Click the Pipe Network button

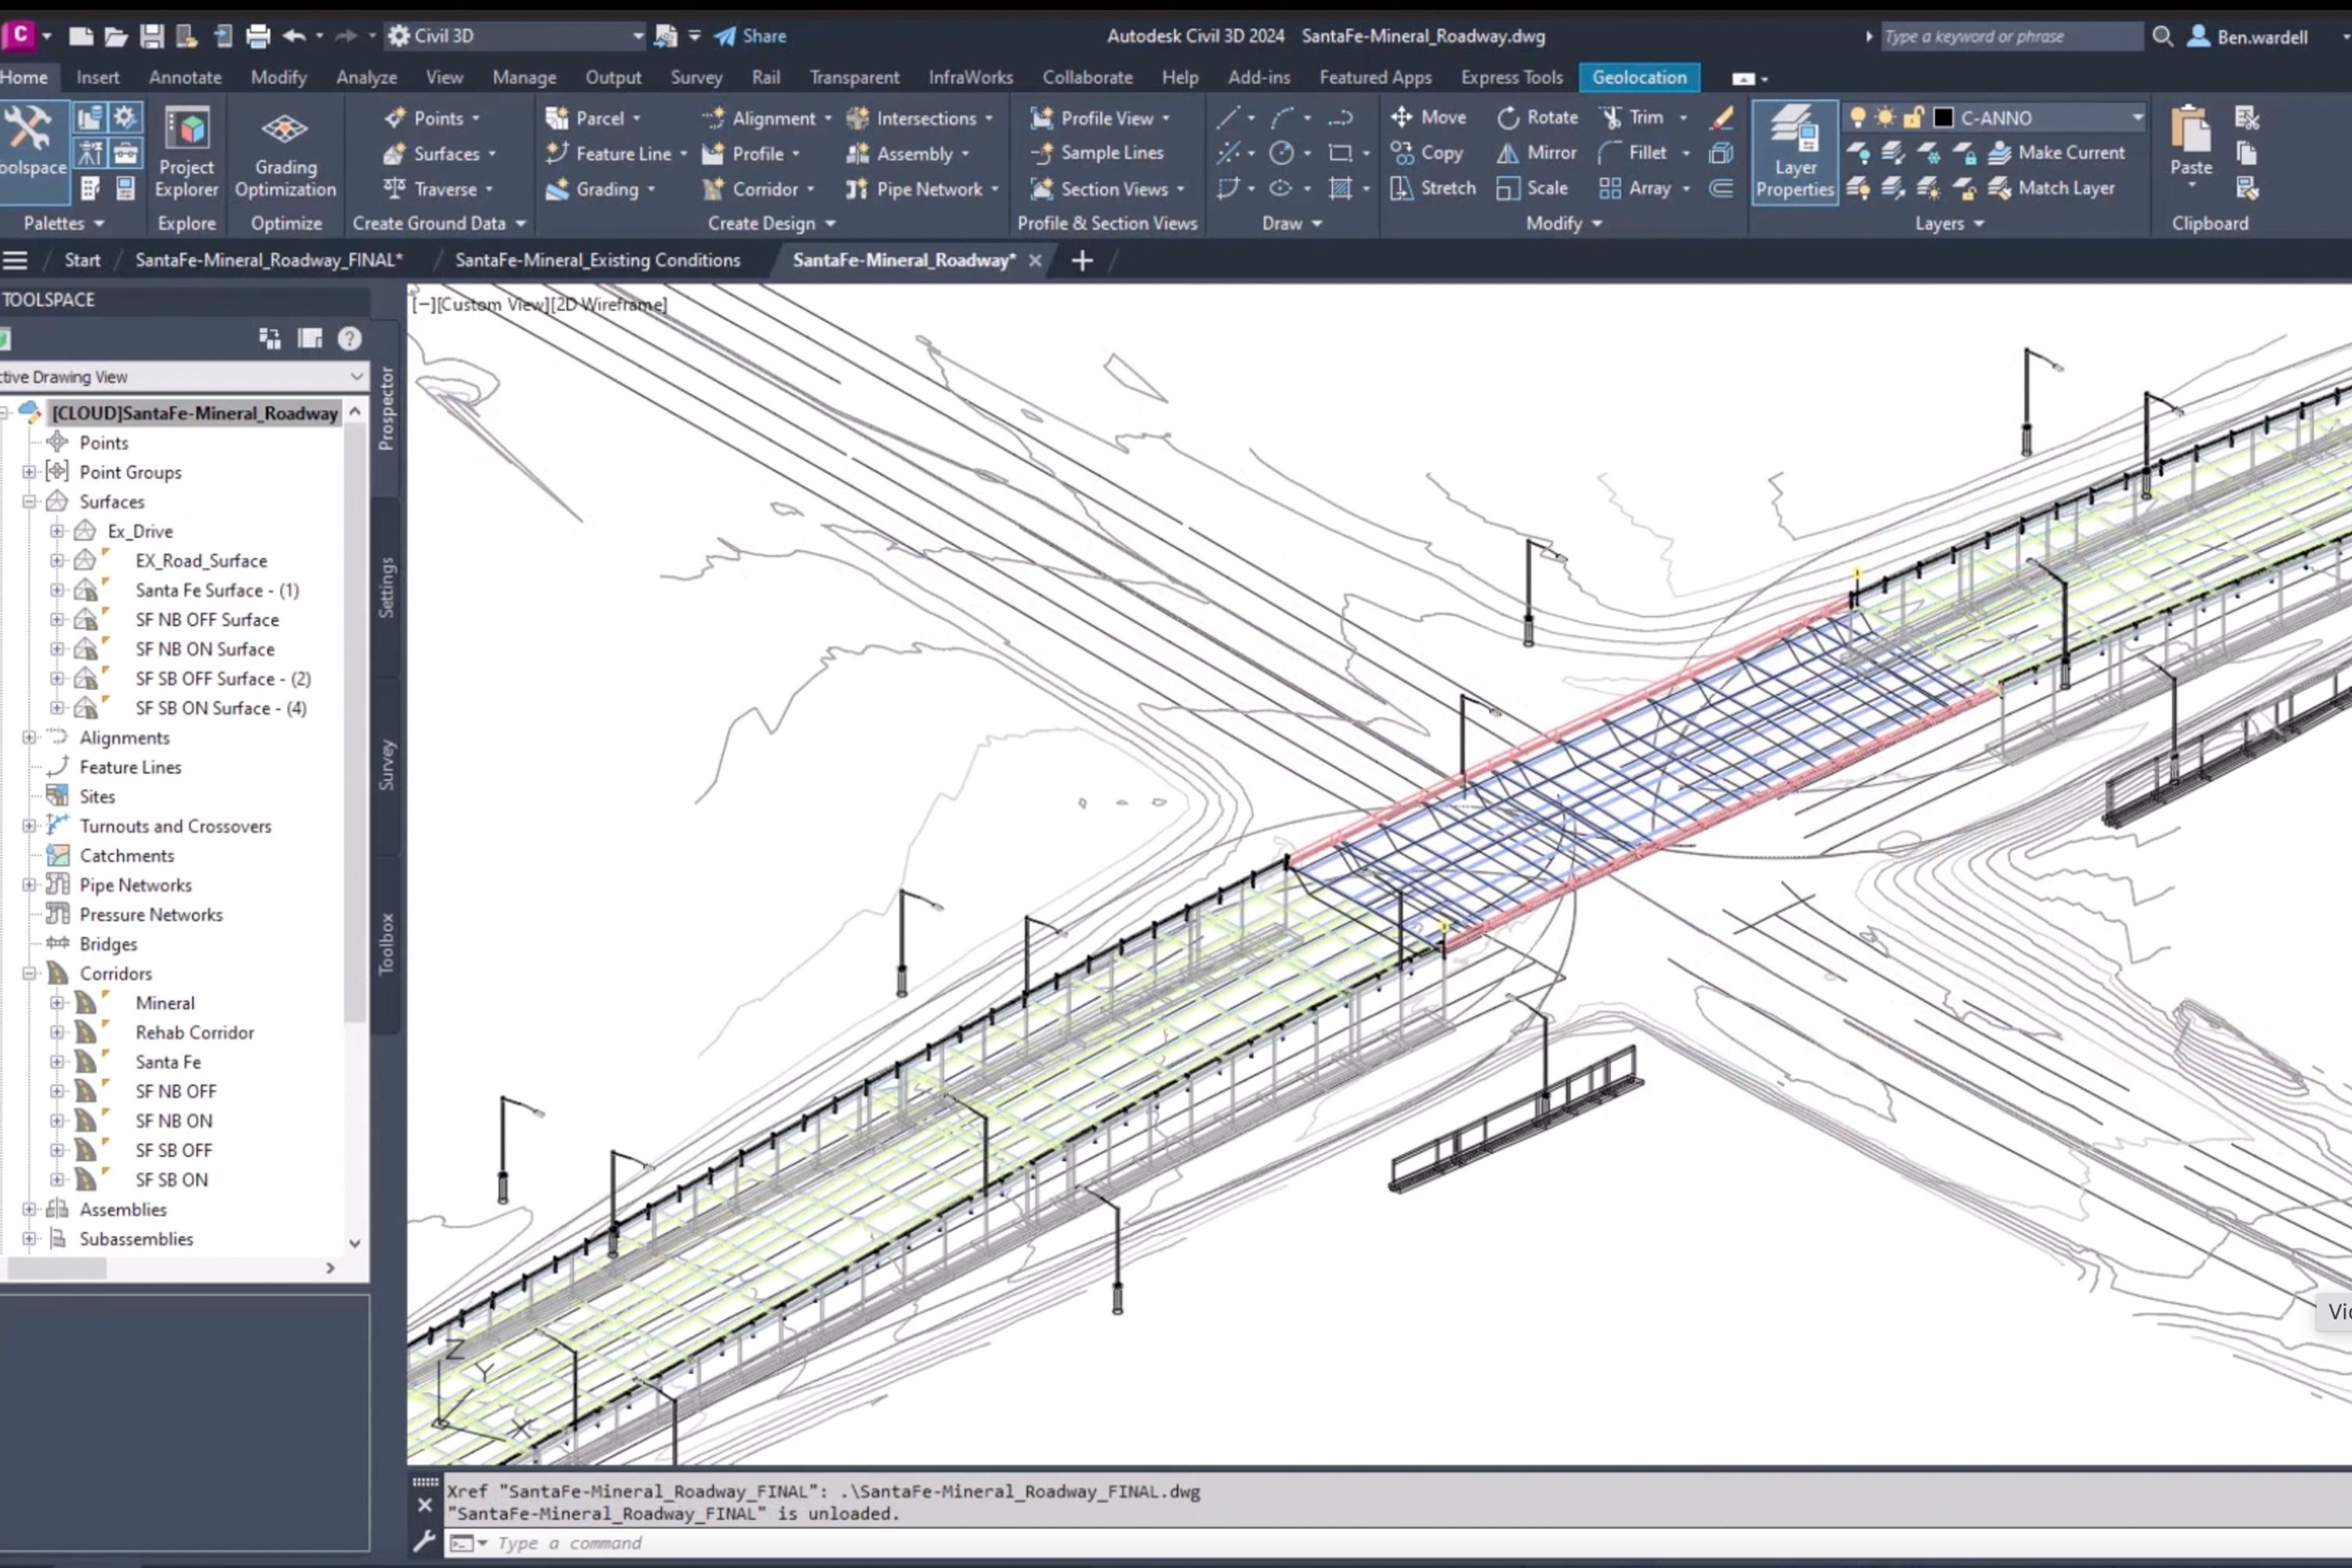pos(921,189)
